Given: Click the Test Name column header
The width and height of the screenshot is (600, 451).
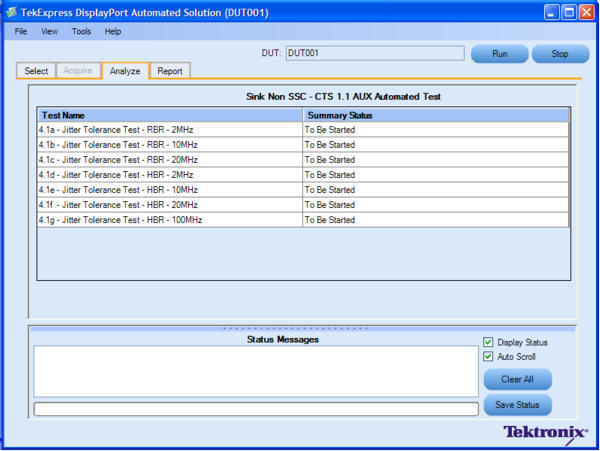Looking at the screenshot, I should [170, 115].
